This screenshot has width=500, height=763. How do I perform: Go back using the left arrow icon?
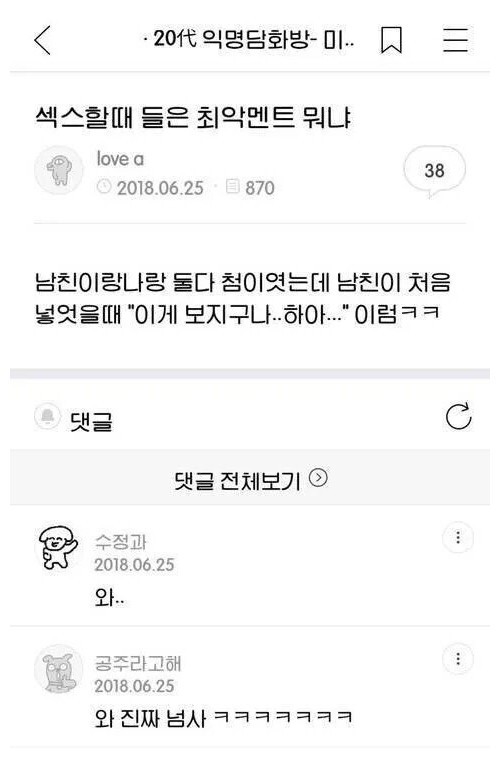(42, 40)
